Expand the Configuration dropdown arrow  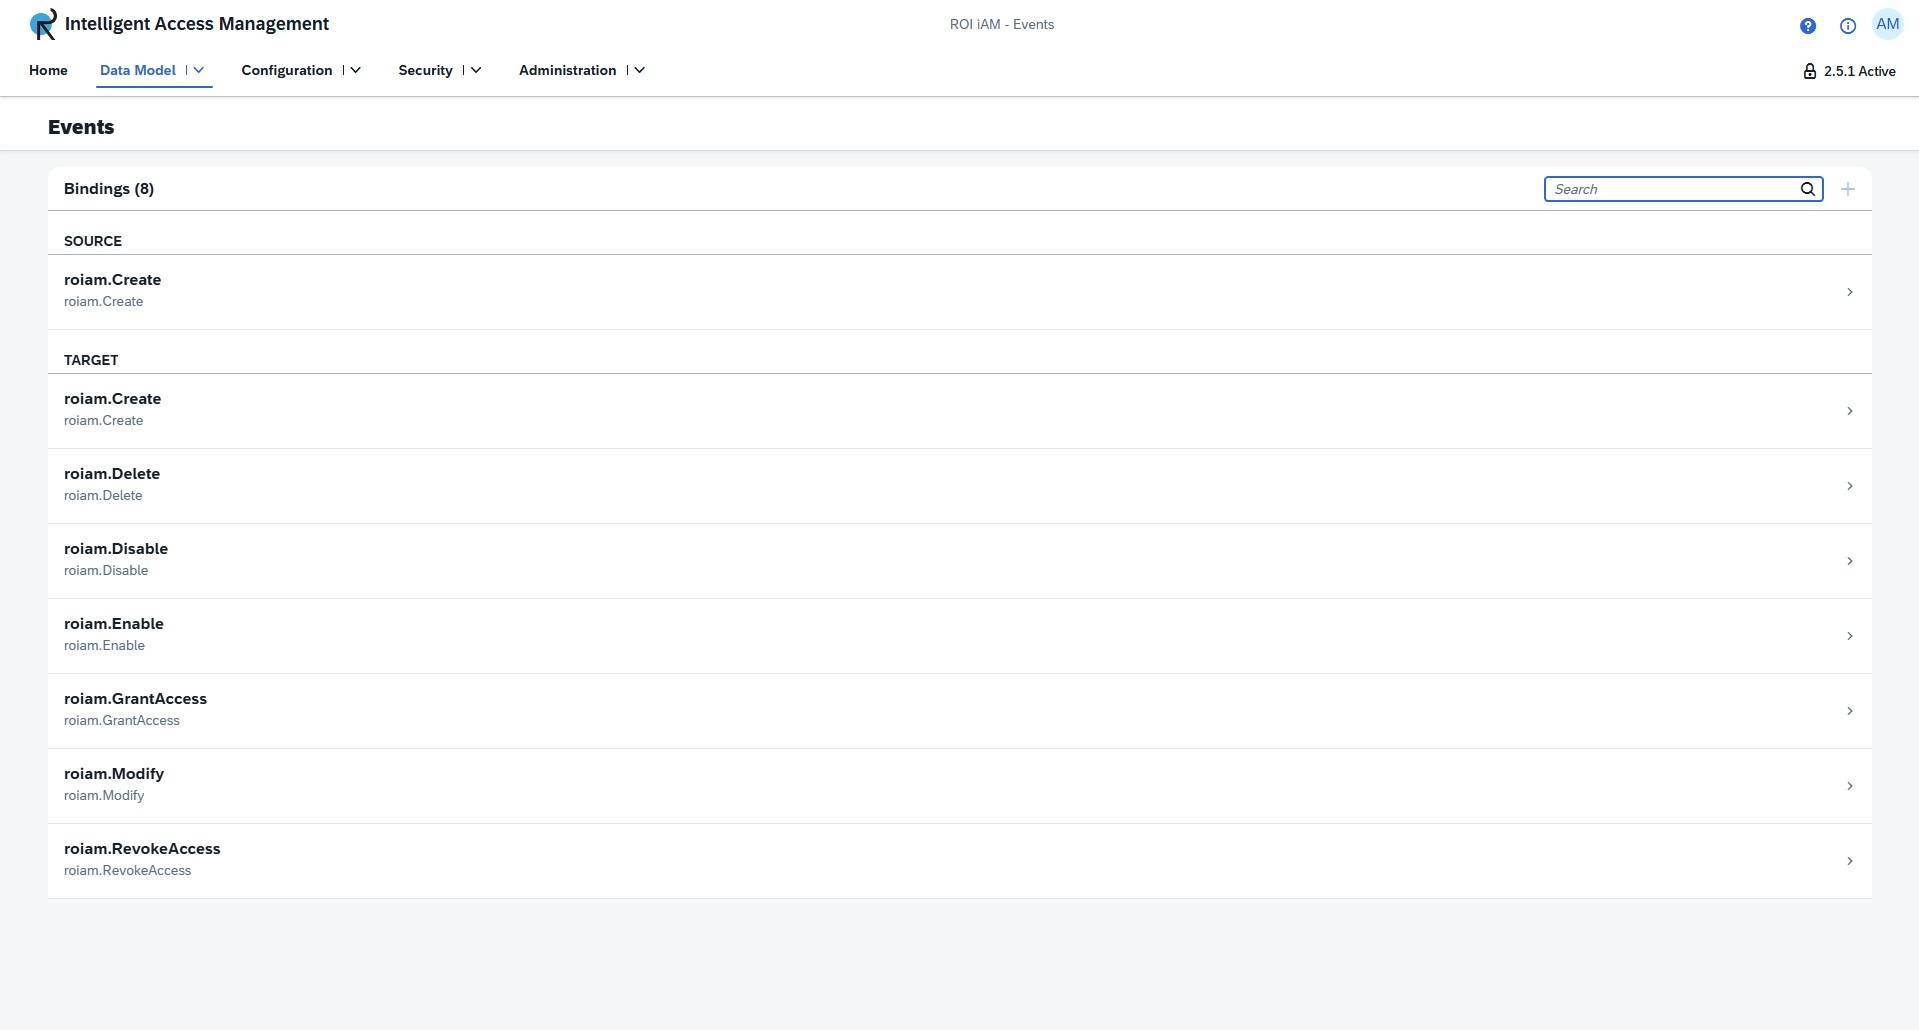pos(355,70)
